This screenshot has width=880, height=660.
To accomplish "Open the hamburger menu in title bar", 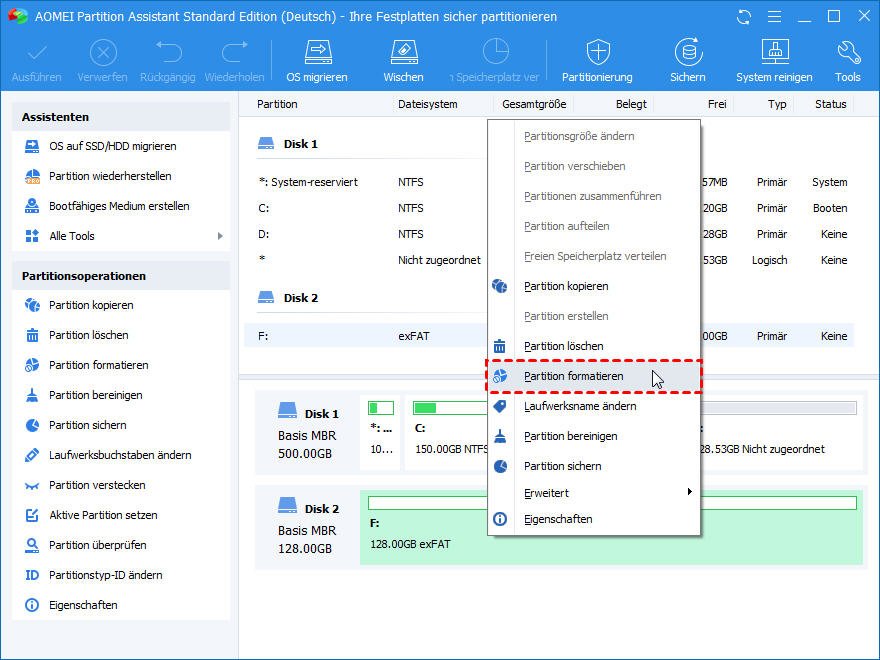I will click(774, 17).
